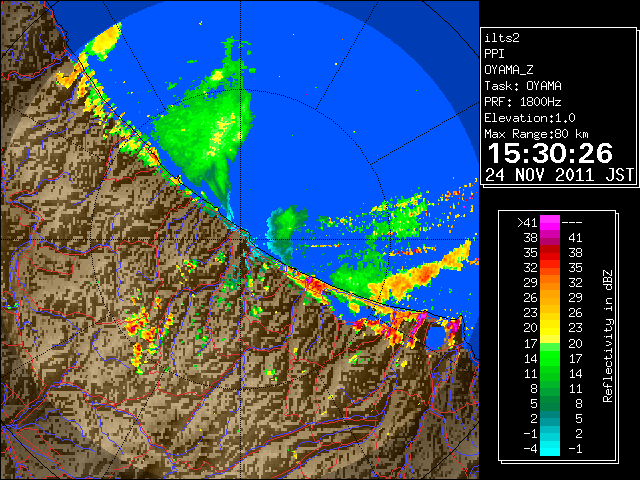Select the 'Task: OYAMA' line
The image size is (640, 480).
[x=523, y=86]
